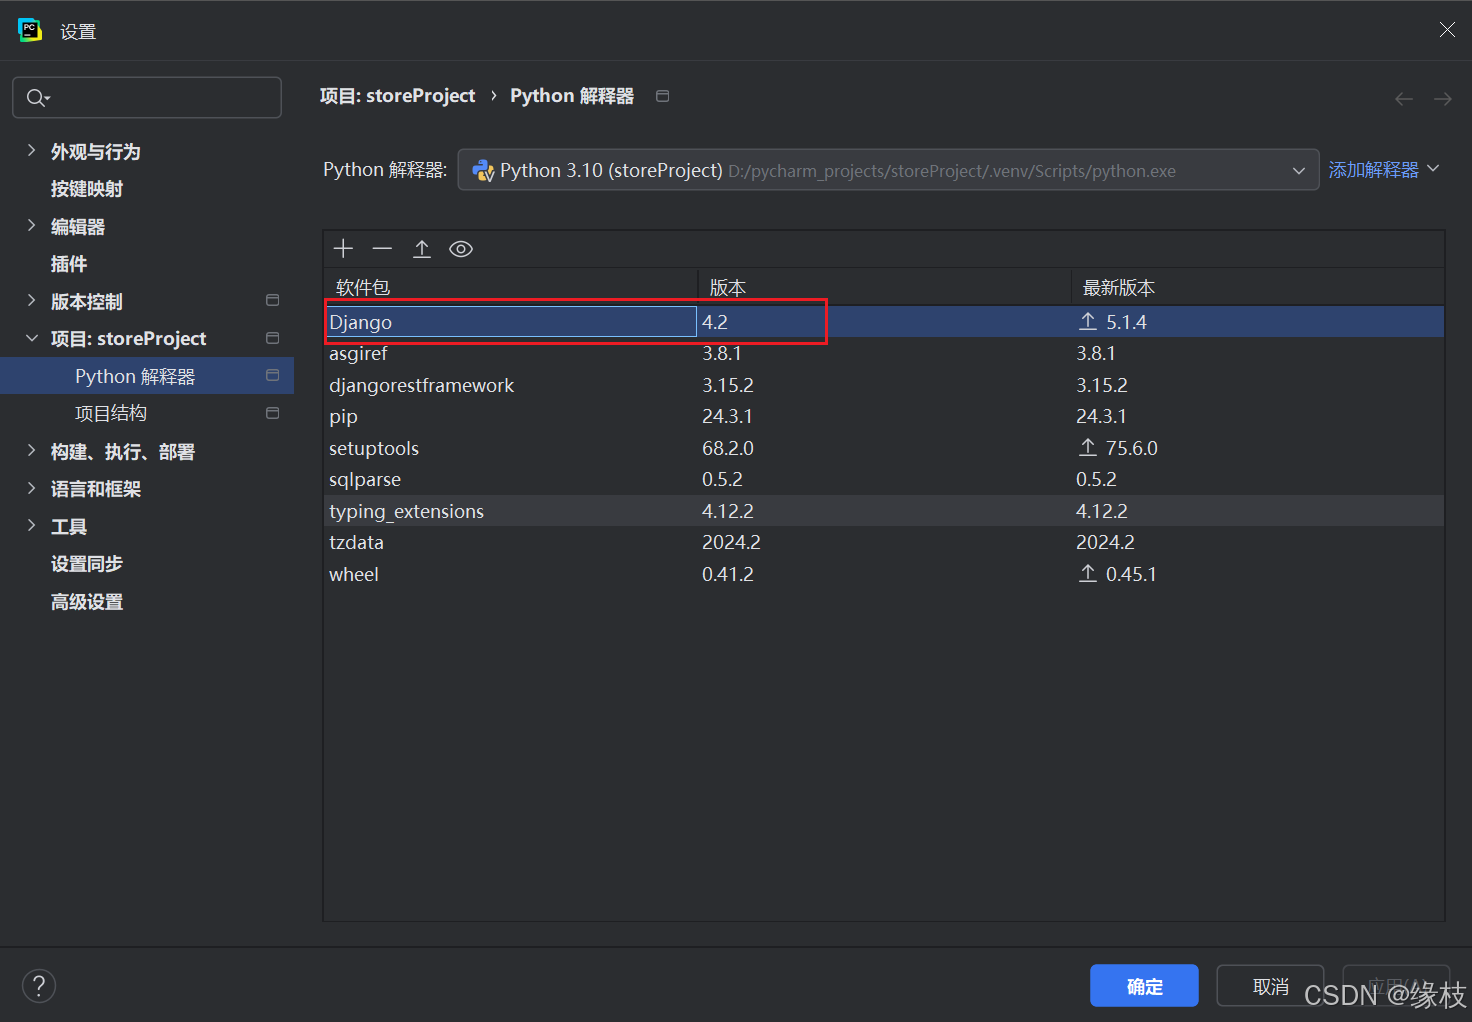This screenshot has height=1022, width=1472.
Task: Open the help question mark icon
Action: click(x=39, y=986)
